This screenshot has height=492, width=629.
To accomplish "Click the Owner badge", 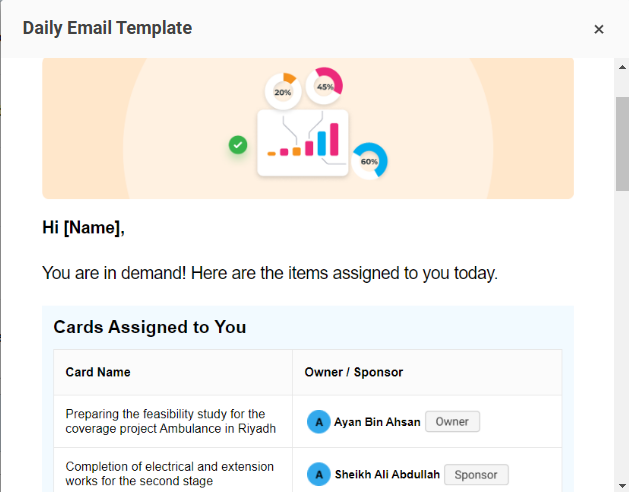I will [x=452, y=421].
